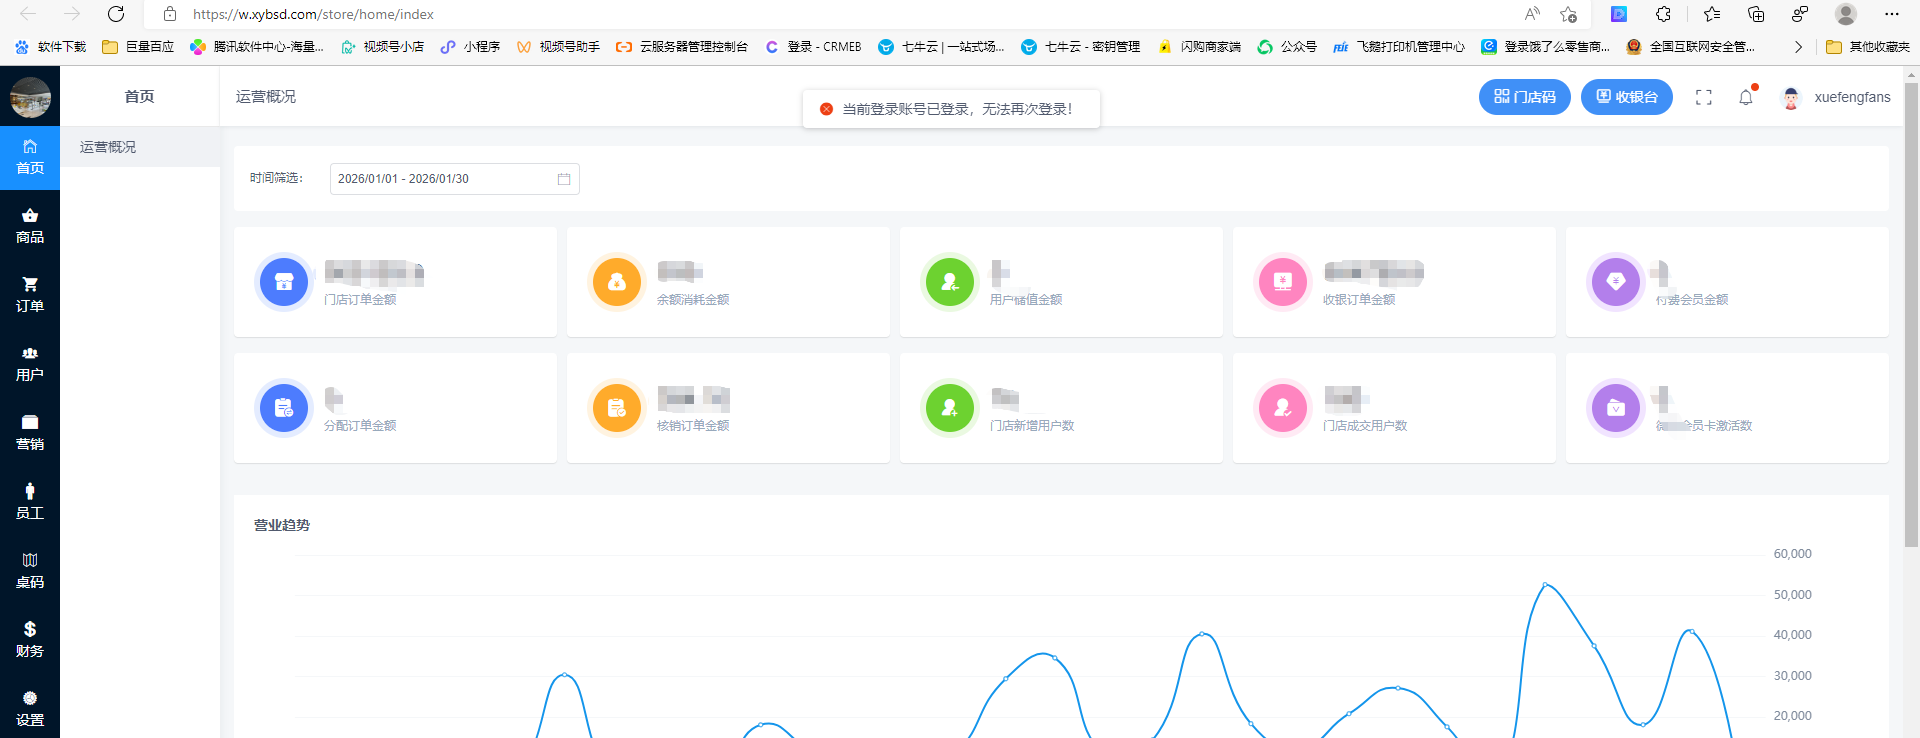1920x738 pixels.
Task: Open 用户 users section
Action: (x=30, y=364)
